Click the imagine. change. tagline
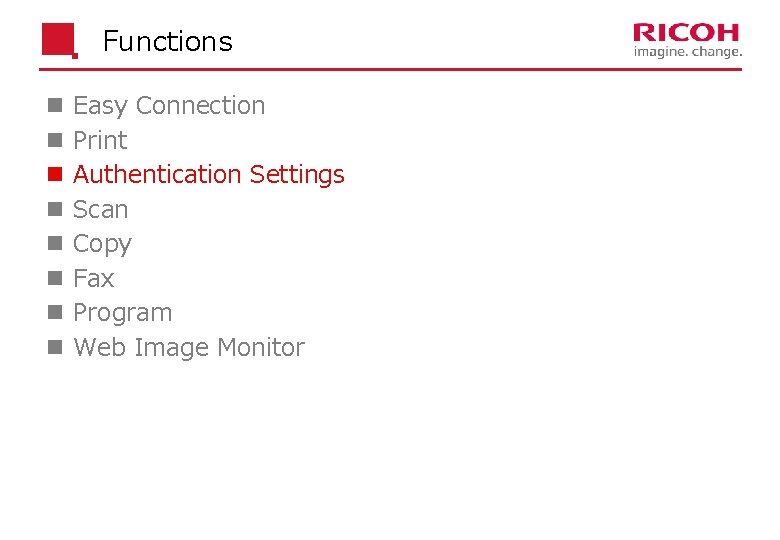This screenshot has height=540, width=780. (x=688, y=52)
